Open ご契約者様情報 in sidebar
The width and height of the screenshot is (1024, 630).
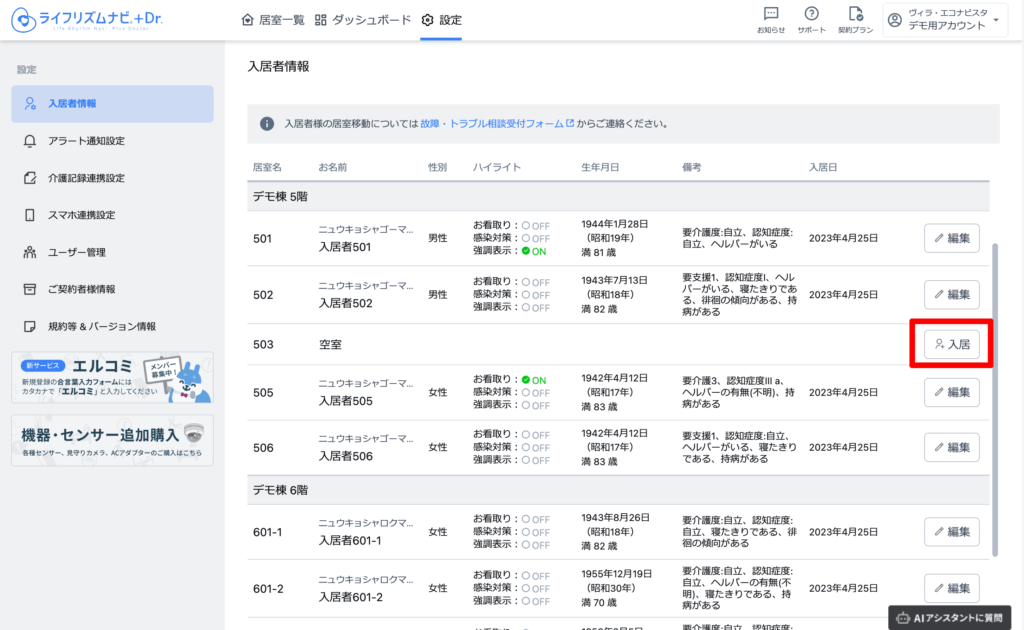(81, 289)
